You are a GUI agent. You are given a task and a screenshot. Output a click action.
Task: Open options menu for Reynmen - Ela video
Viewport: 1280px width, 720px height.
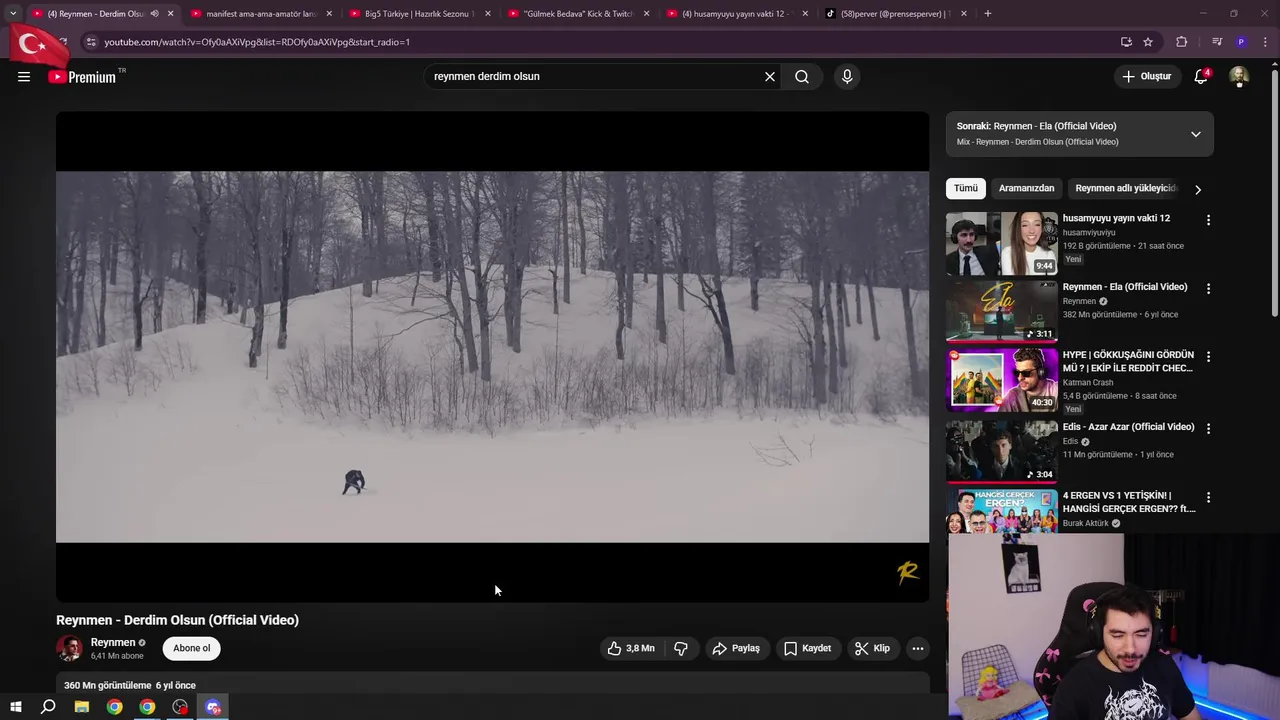[x=1208, y=289]
